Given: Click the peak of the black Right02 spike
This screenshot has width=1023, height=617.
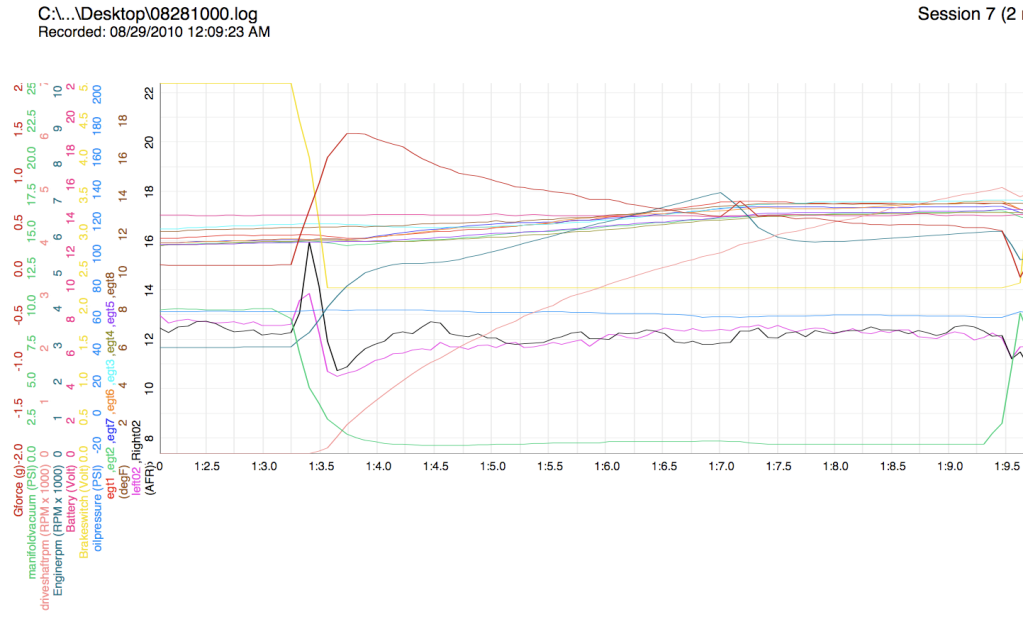Looking at the screenshot, I should click(x=309, y=242).
